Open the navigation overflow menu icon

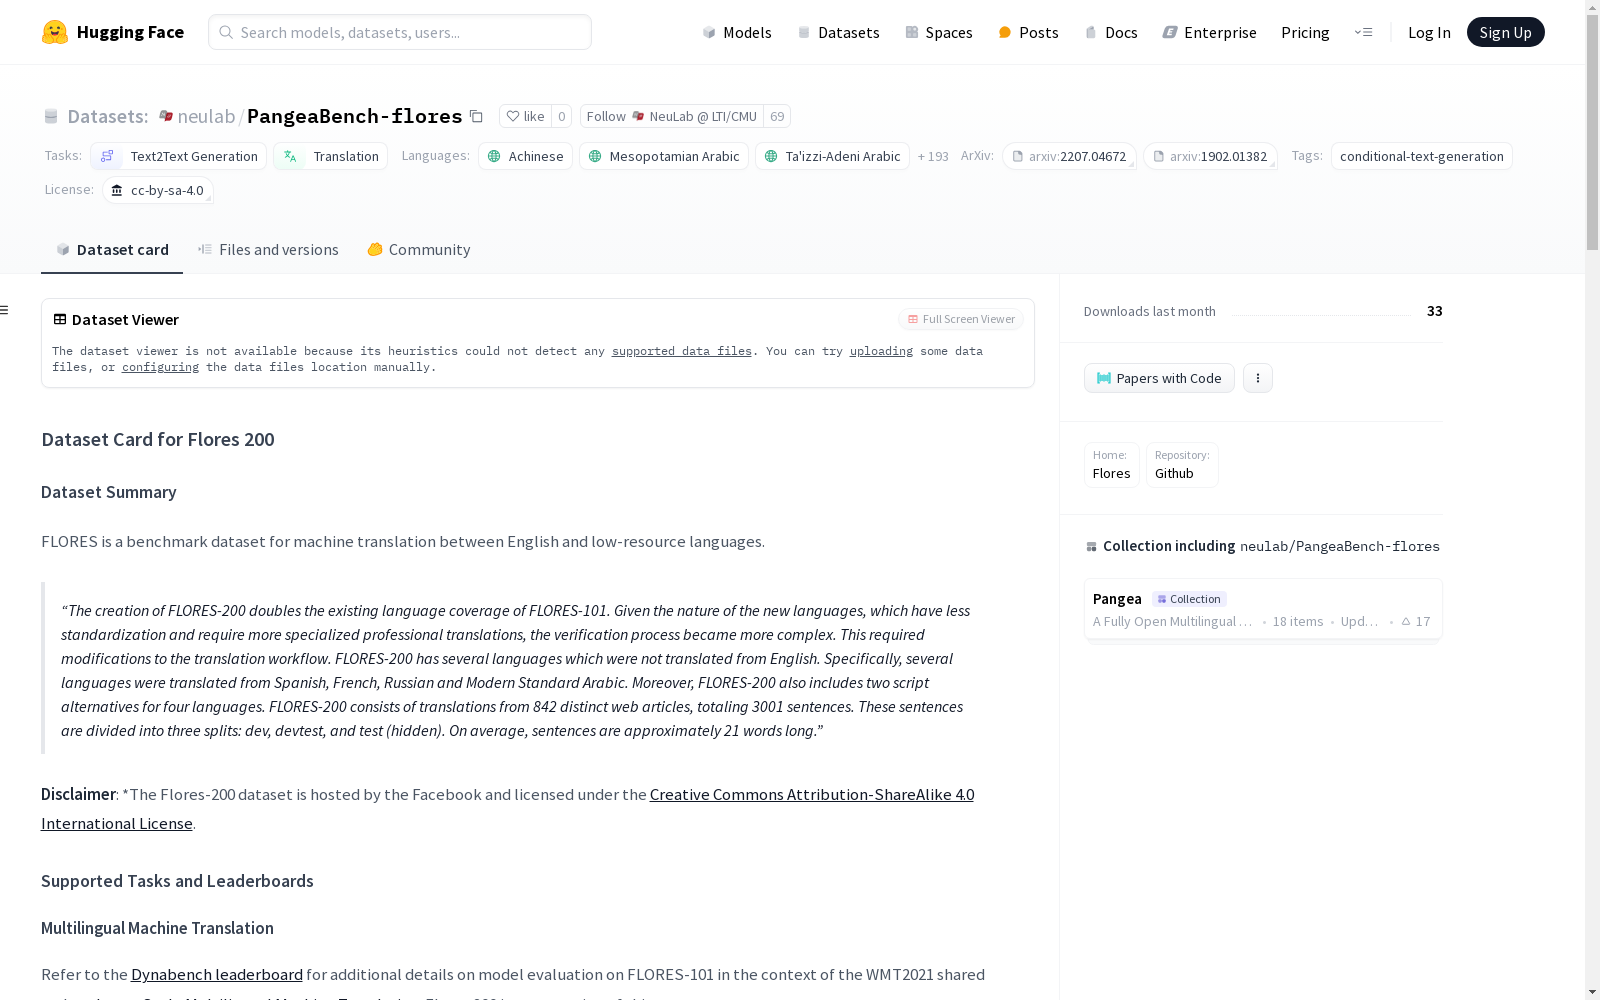click(x=1363, y=32)
